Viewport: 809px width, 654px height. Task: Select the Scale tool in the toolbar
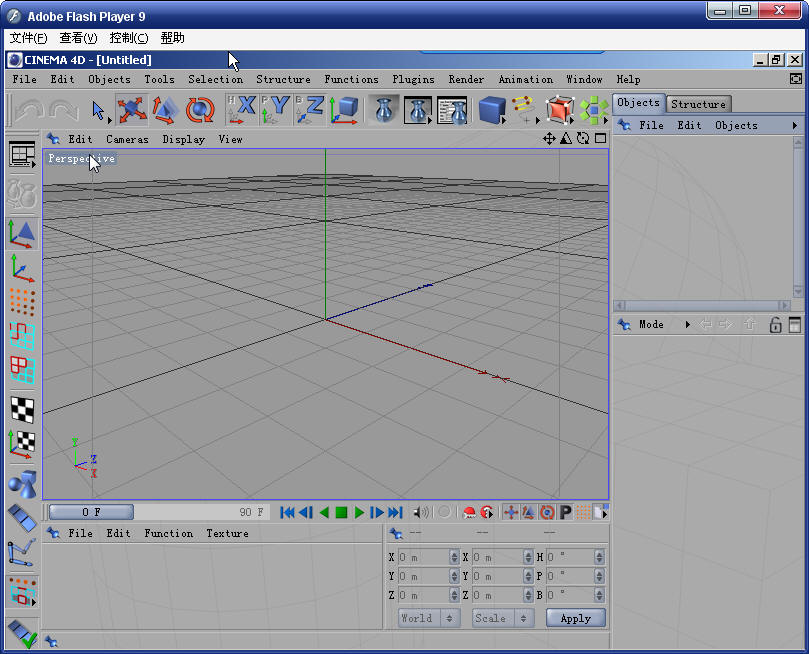[165, 109]
